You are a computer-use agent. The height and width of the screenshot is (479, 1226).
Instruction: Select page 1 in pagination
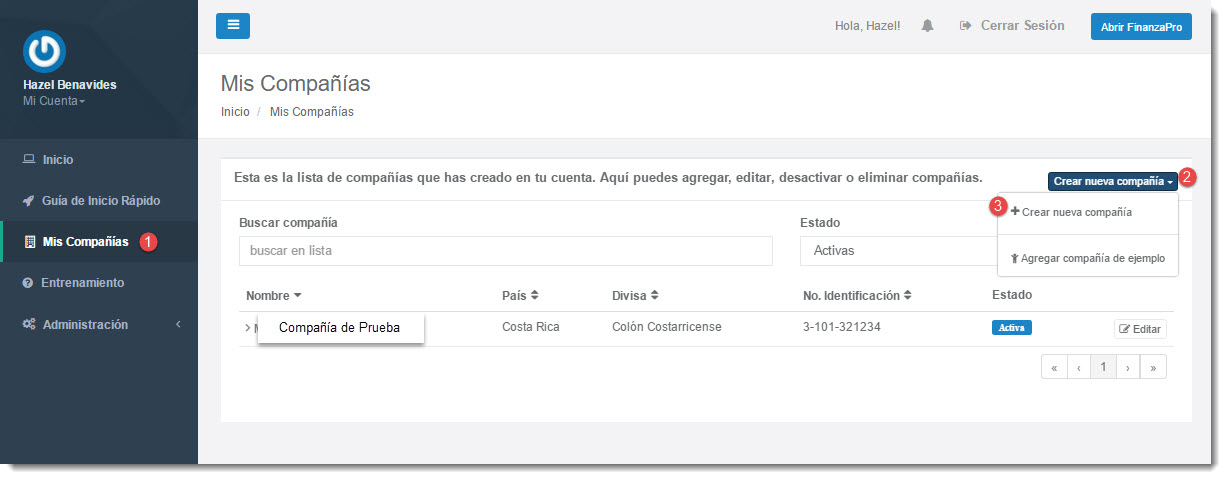click(x=1103, y=367)
